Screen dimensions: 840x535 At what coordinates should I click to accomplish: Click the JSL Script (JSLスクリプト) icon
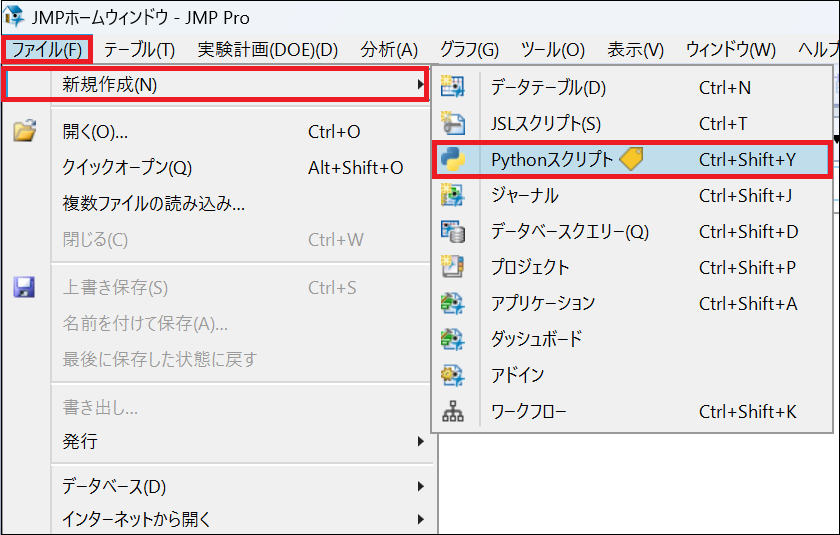pos(453,123)
